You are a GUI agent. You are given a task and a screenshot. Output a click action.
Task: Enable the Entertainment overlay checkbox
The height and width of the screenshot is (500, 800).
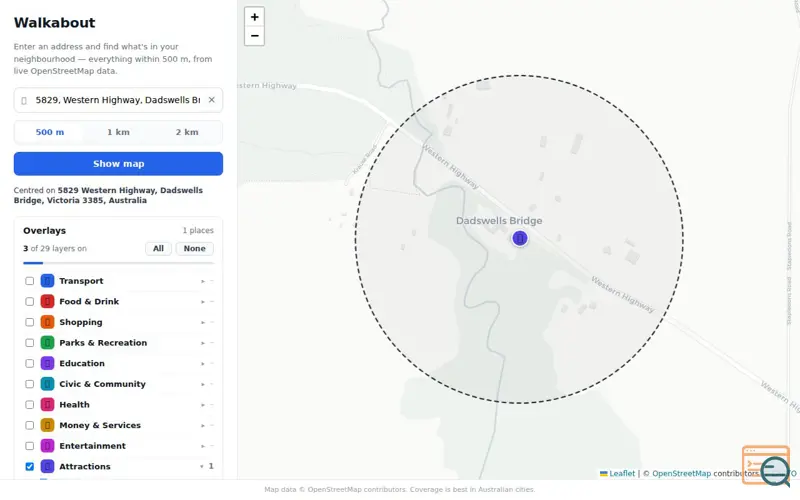coord(30,446)
